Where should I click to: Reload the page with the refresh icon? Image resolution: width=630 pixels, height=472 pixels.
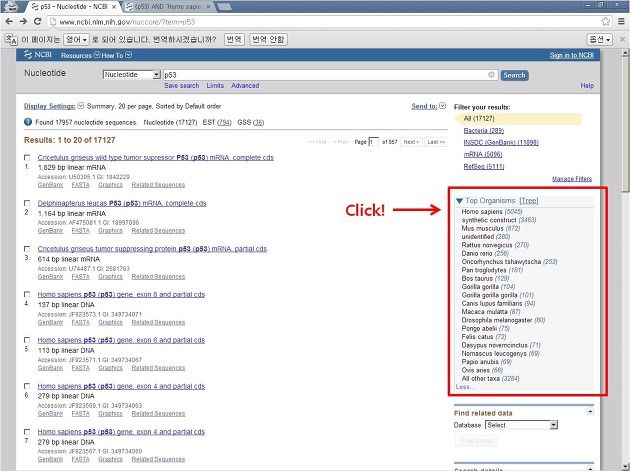pyautogui.click(x=37, y=22)
